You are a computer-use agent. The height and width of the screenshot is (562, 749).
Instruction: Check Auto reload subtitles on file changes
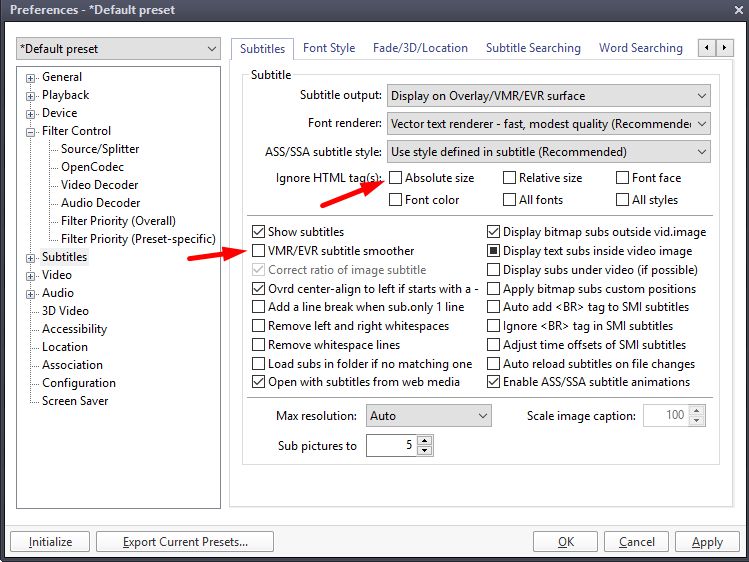pos(493,364)
